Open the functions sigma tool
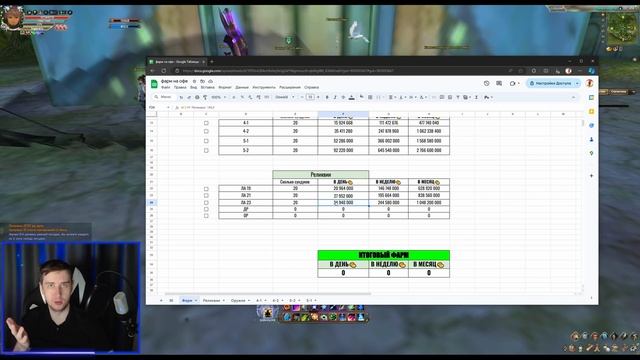 476,97
